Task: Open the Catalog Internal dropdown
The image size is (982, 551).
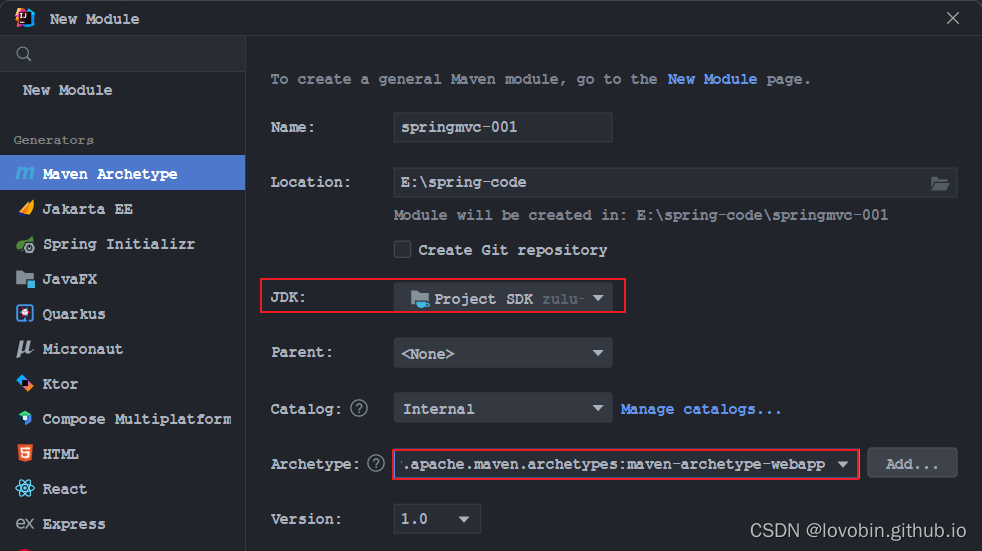Action: 503,408
